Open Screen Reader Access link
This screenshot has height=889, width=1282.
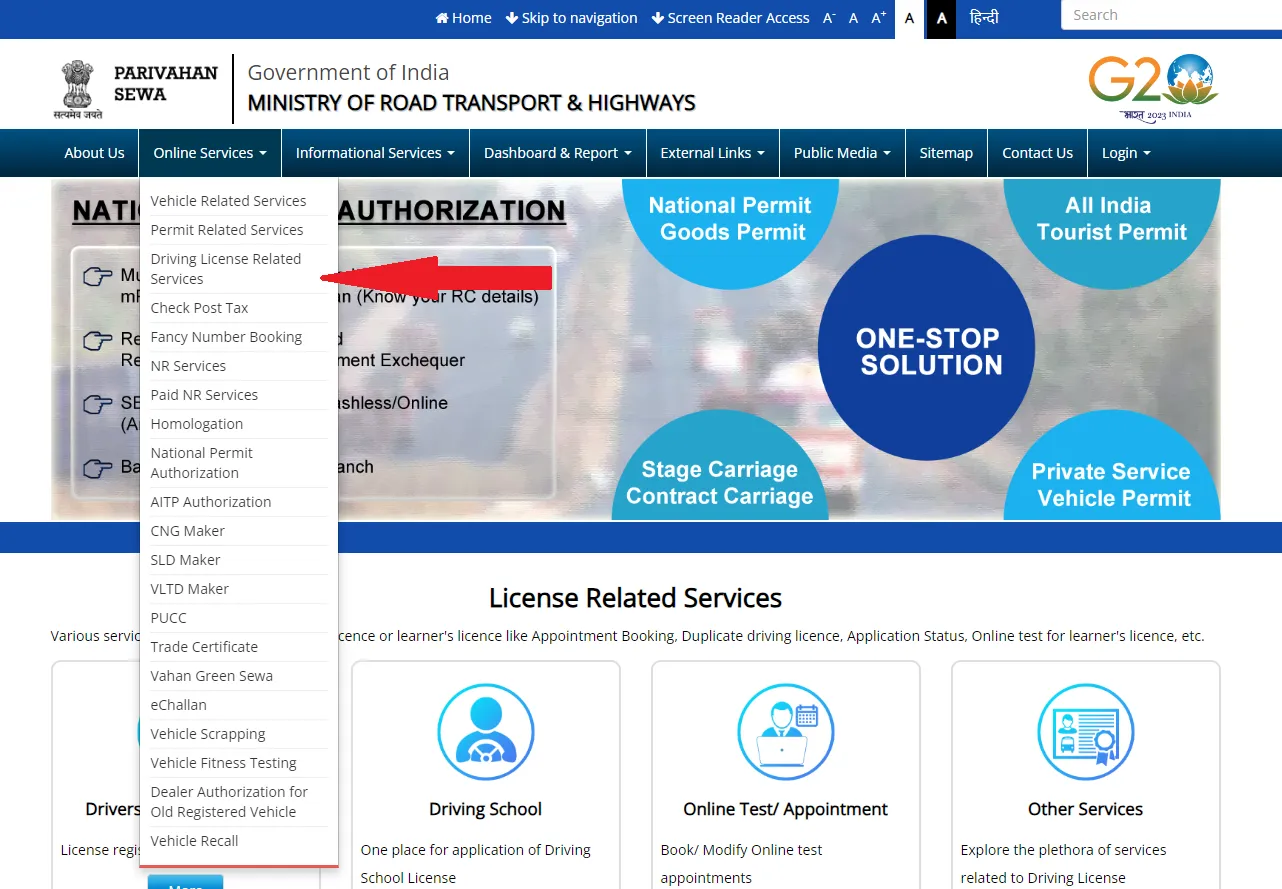(x=730, y=18)
